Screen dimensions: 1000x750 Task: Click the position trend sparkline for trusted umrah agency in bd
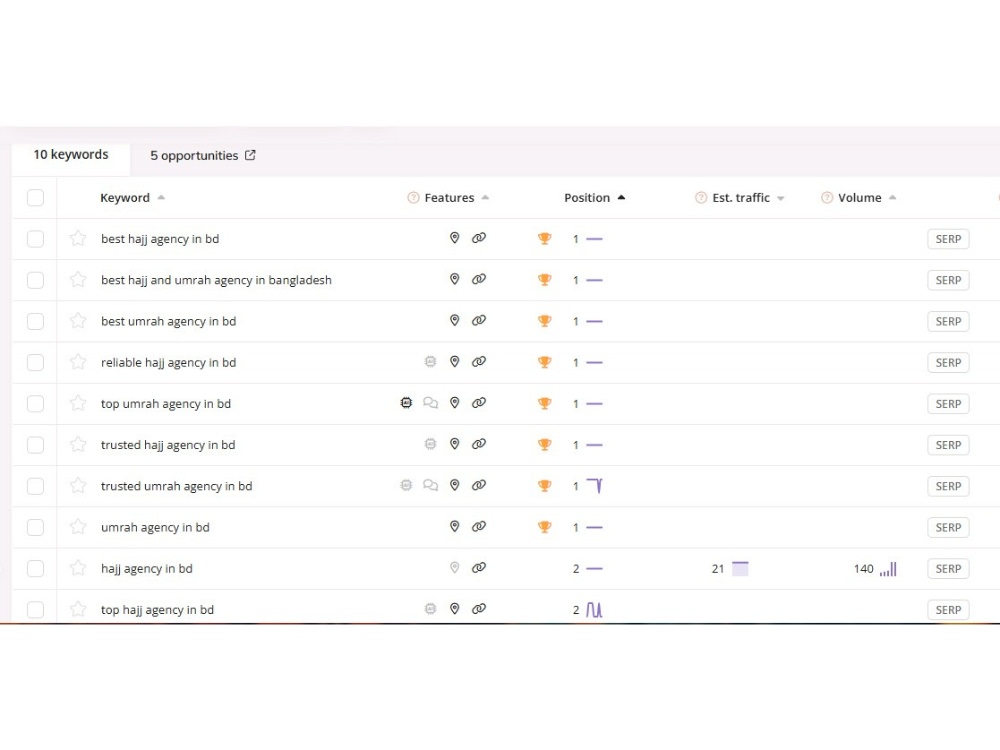[x=594, y=486]
